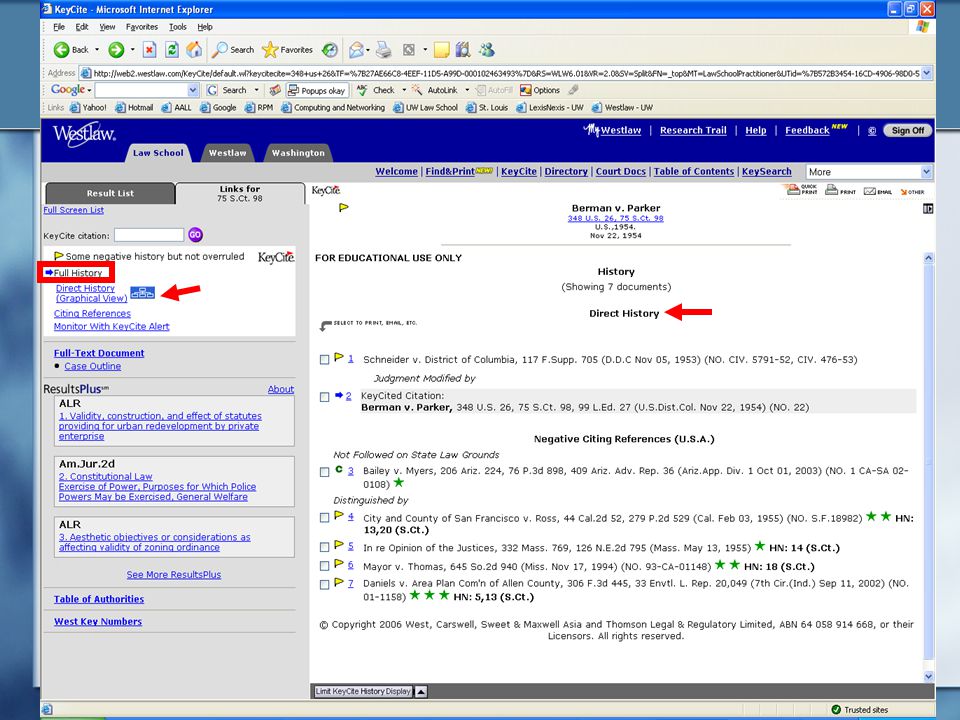Click the Citing References link
Image resolution: width=960 pixels, height=720 pixels.
[x=92, y=313]
